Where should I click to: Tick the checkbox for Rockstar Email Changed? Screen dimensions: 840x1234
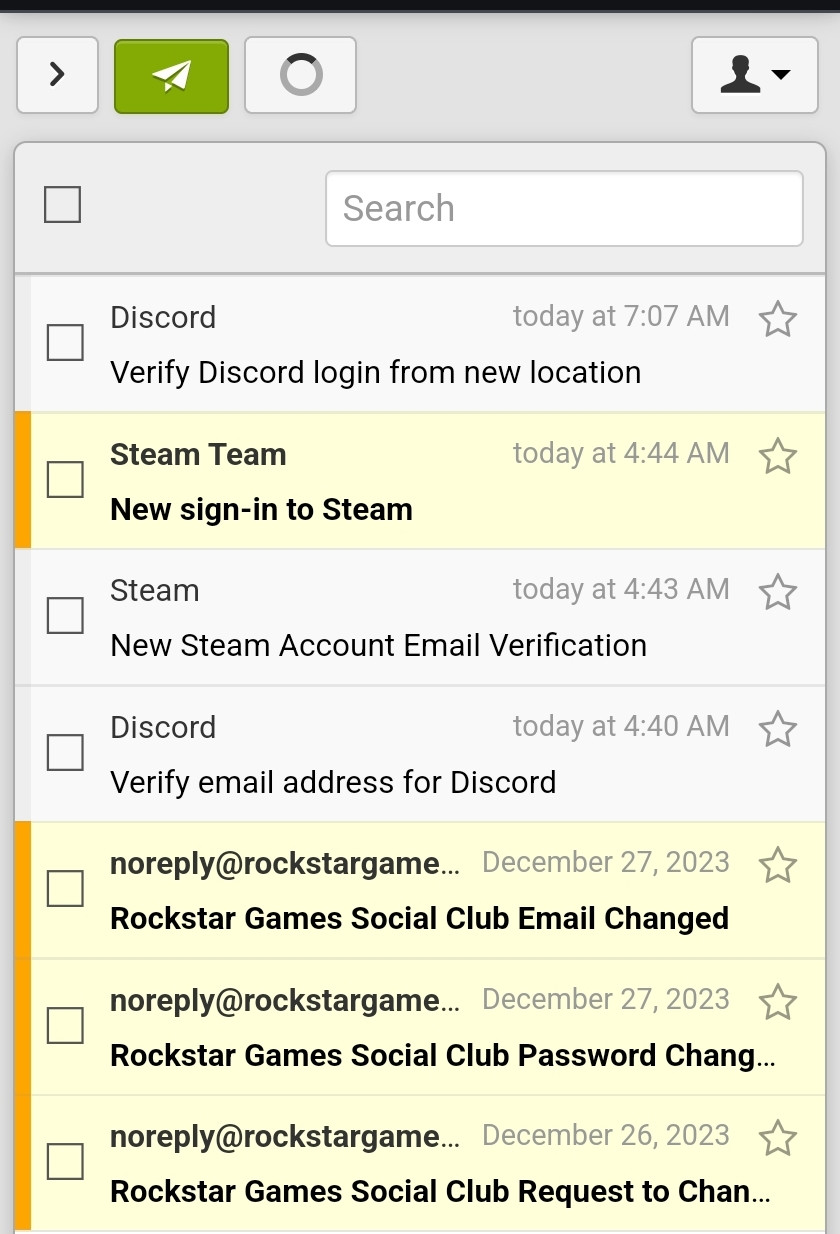(66, 889)
